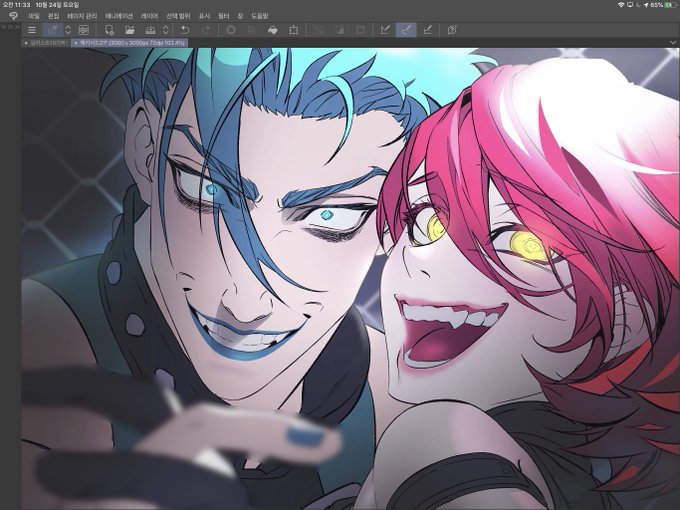The image size is (680, 510).
Task: Toggle the highlighted edge-keyboard/touch gesture icon
Action: pyautogui.click(x=53, y=30)
